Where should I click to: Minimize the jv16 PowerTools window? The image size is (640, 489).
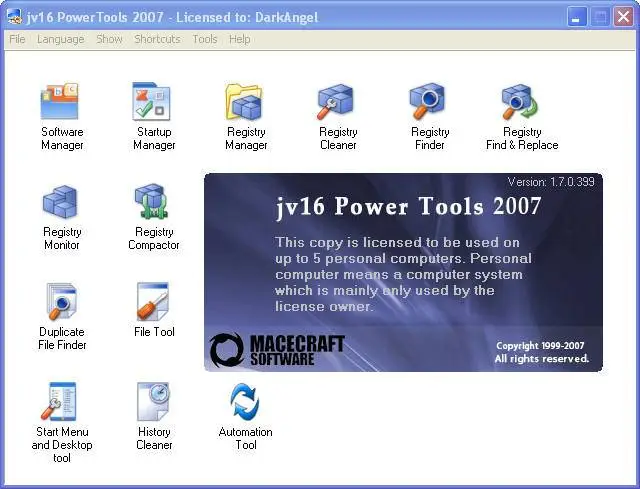coord(576,17)
